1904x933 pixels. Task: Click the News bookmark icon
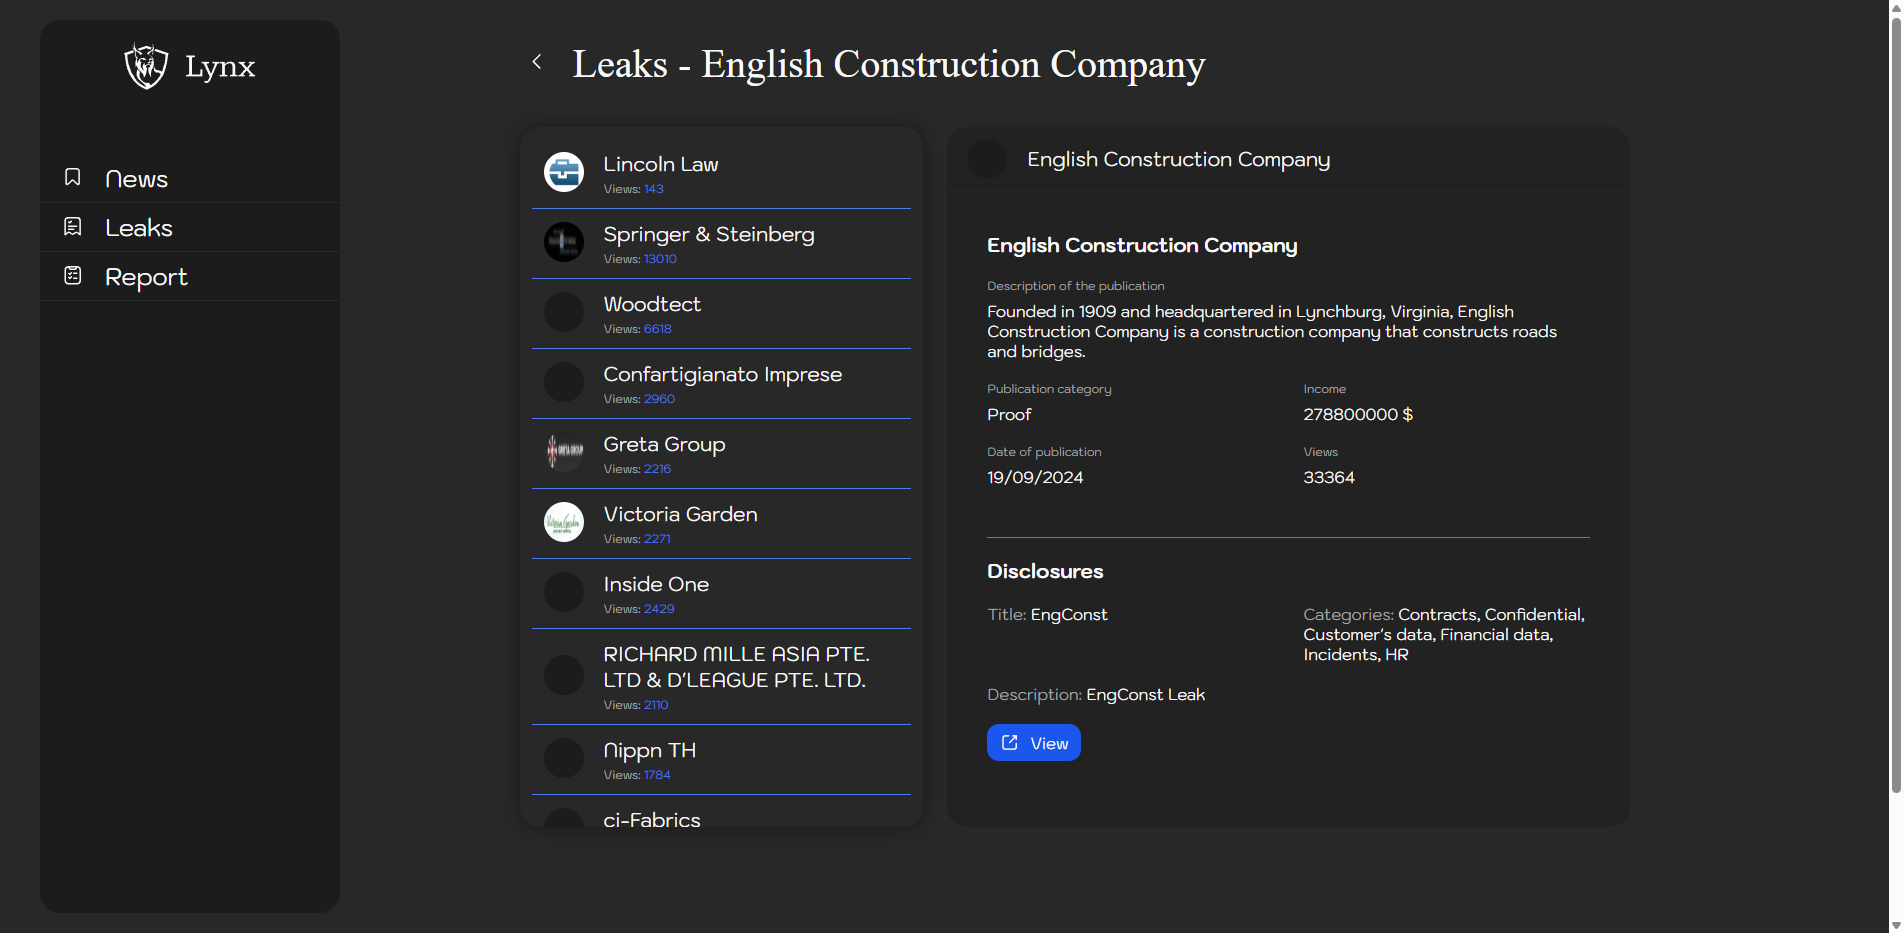[73, 178]
